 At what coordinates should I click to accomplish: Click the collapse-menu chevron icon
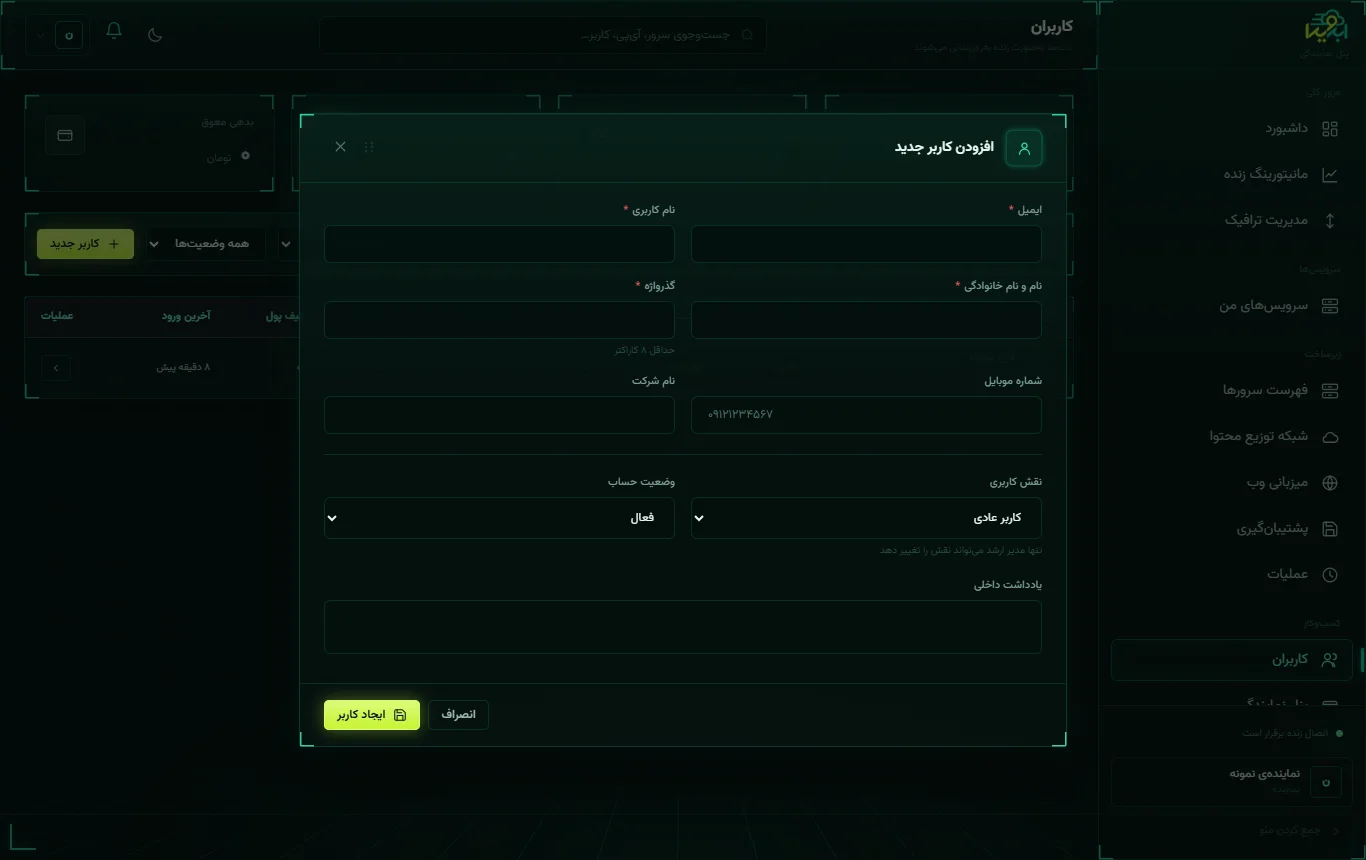click(1336, 830)
